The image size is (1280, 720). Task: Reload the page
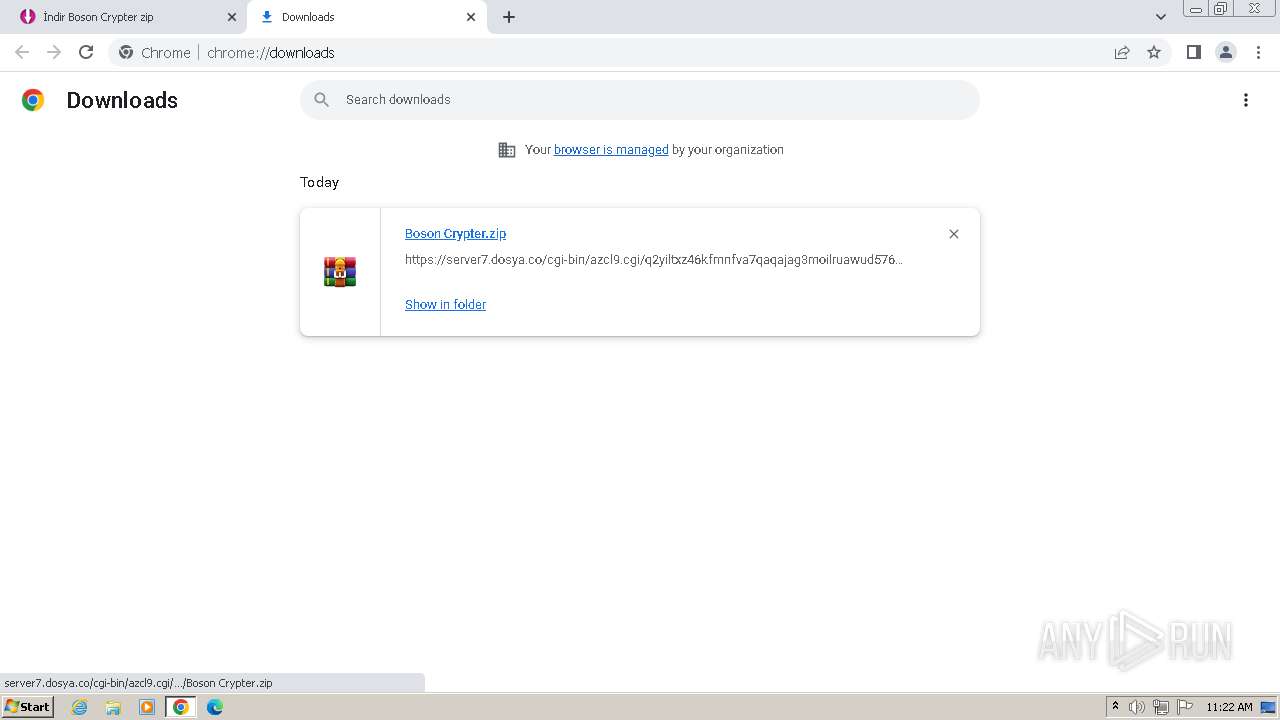coord(86,52)
